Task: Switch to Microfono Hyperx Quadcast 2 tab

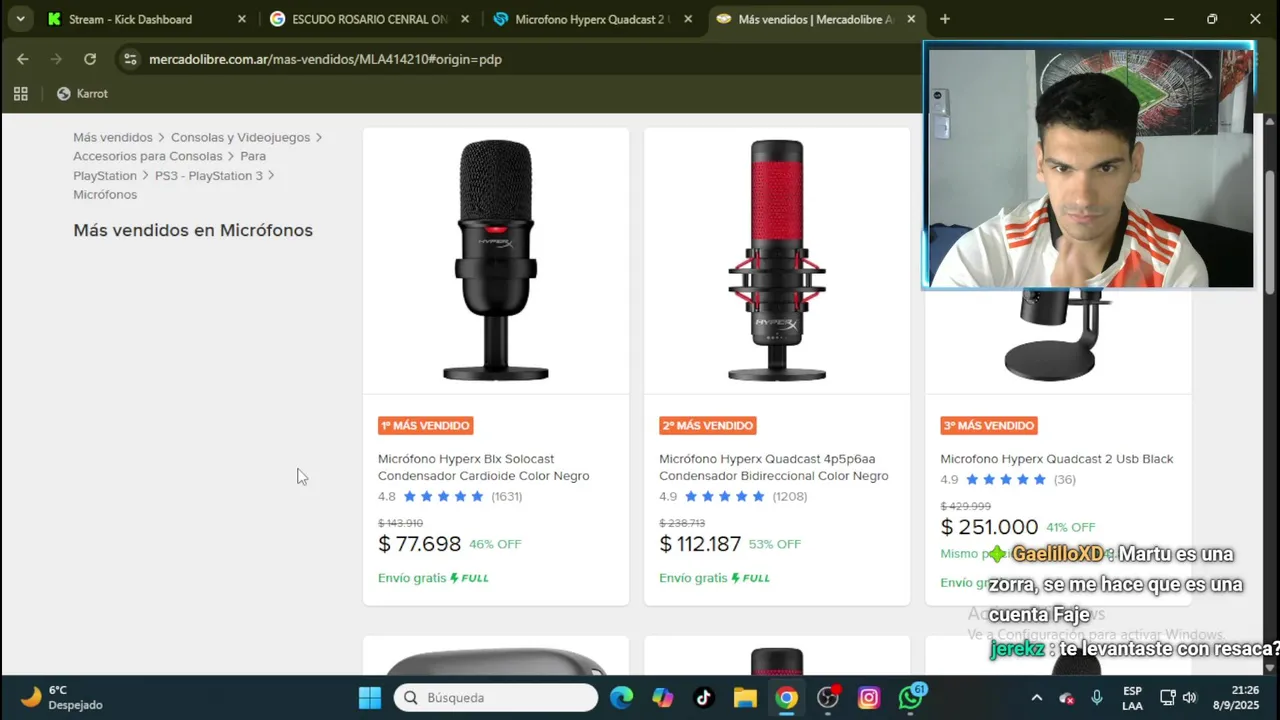Action: pos(593,19)
